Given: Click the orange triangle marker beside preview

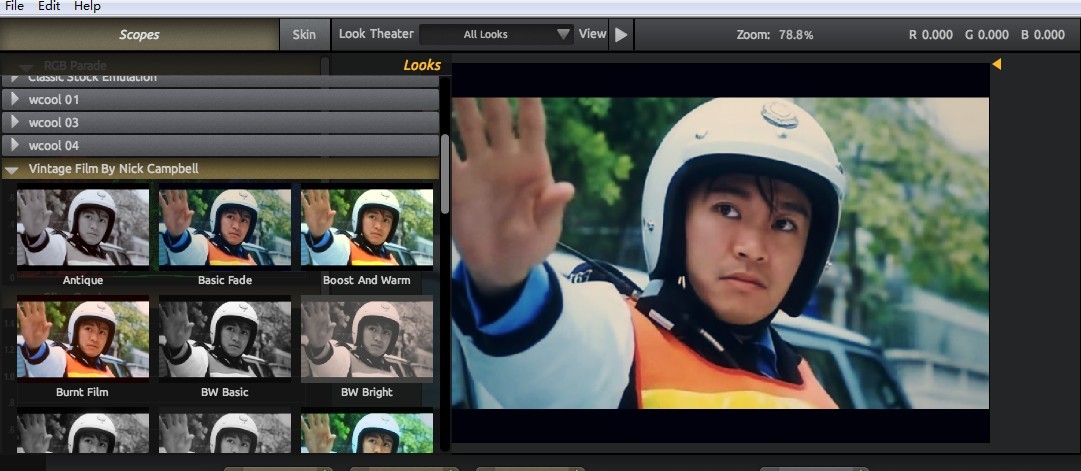Looking at the screenshot, I should [x=996, y=64].
